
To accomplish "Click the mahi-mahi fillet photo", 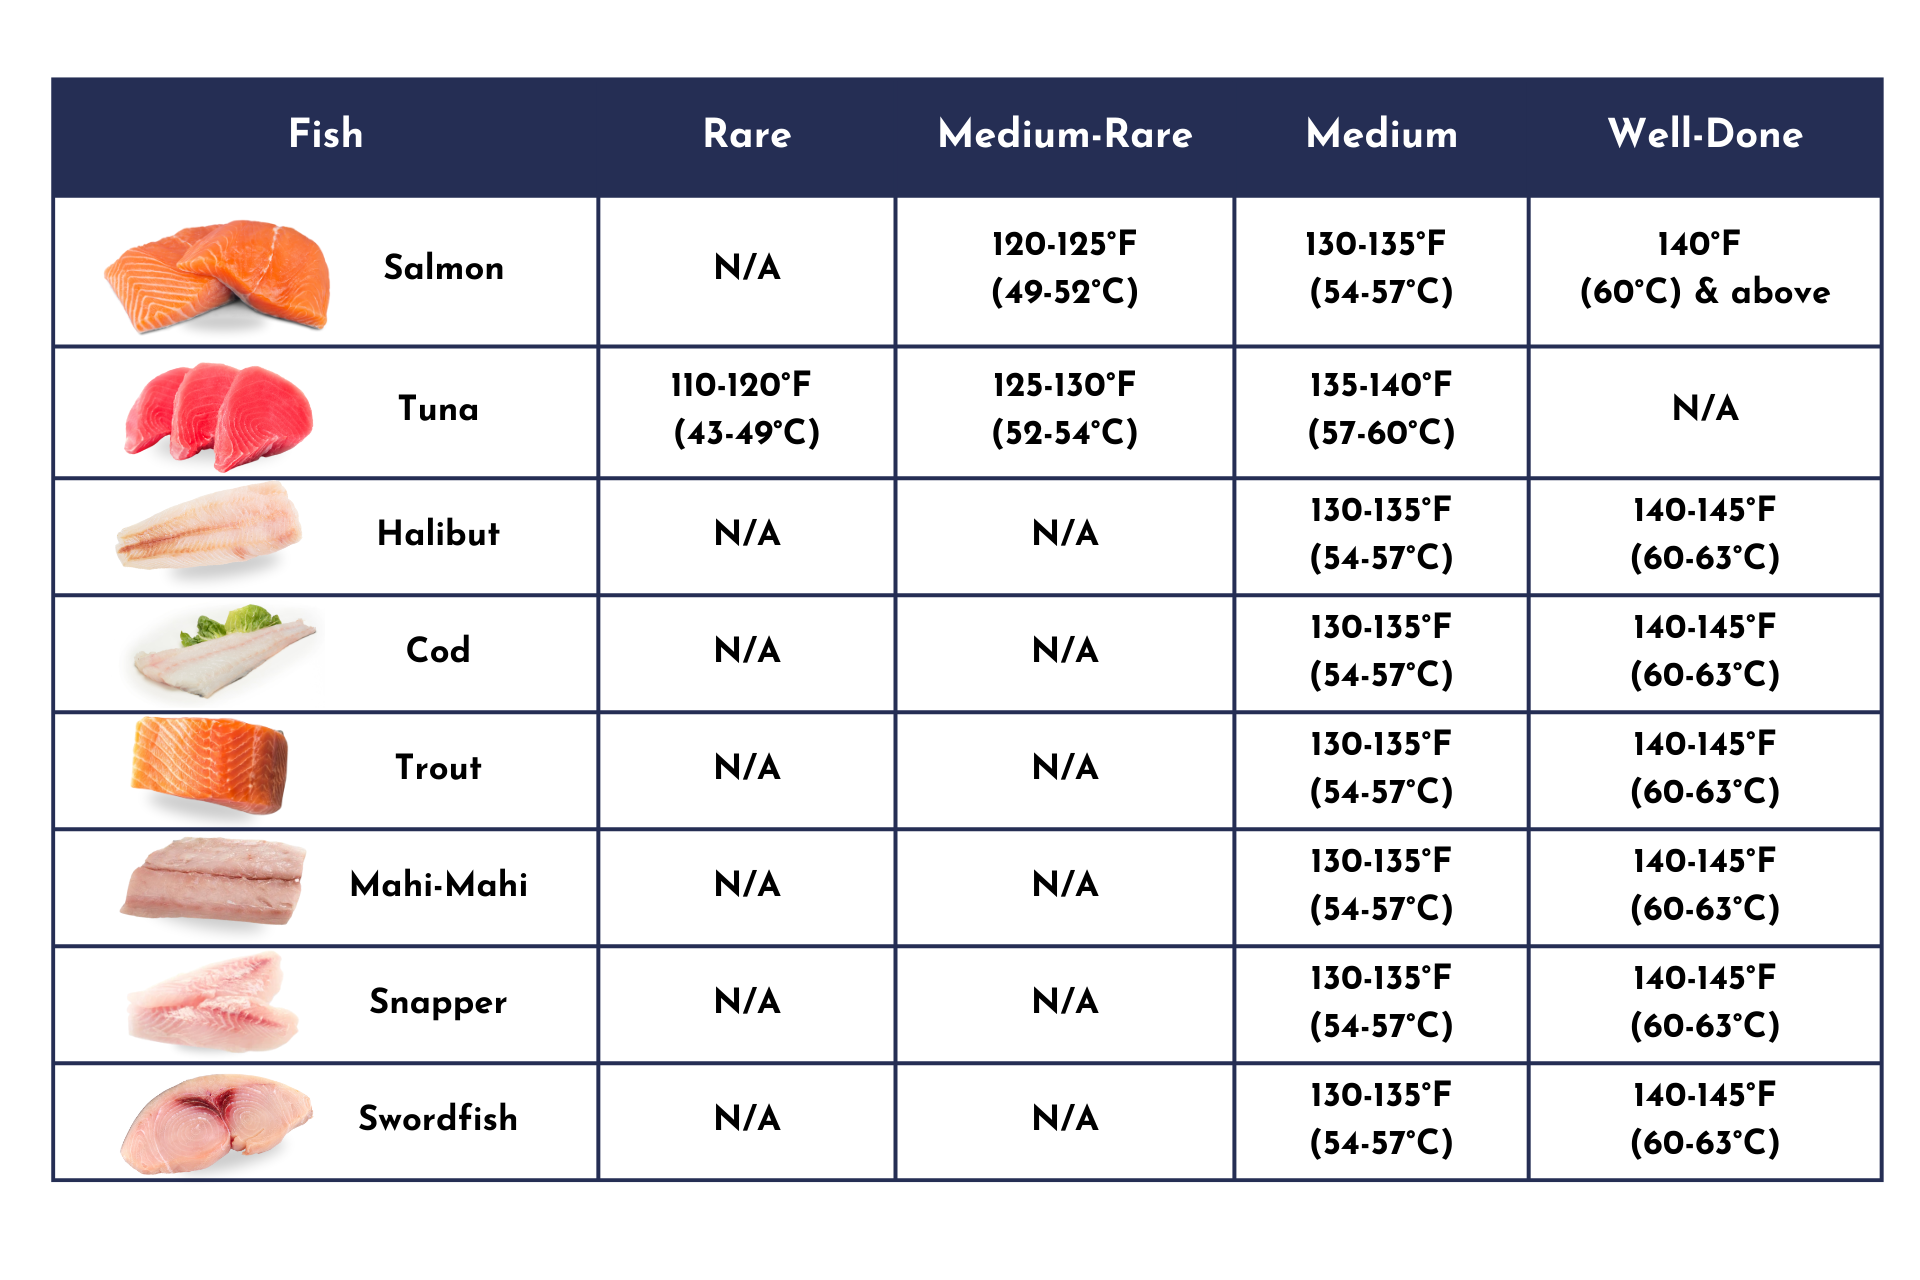I will click(x=213, y=882).
